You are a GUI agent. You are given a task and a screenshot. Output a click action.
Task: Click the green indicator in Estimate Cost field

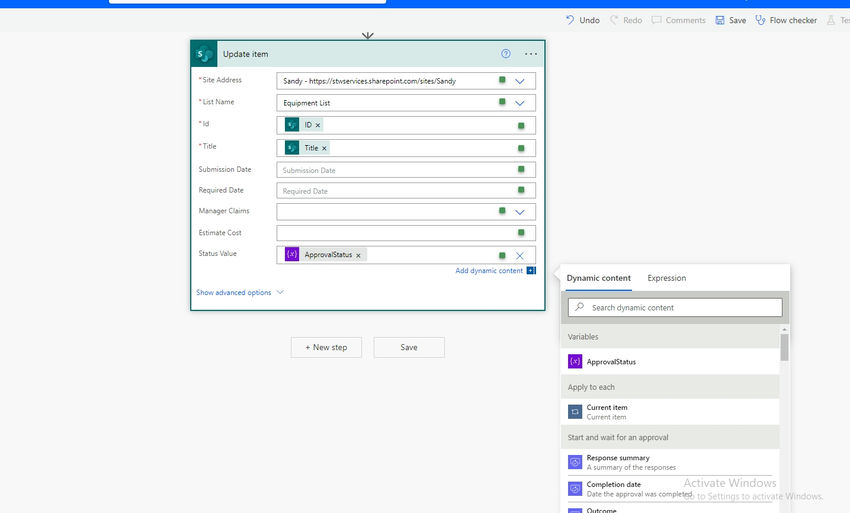pyautogui.click(x=521, y=233)
